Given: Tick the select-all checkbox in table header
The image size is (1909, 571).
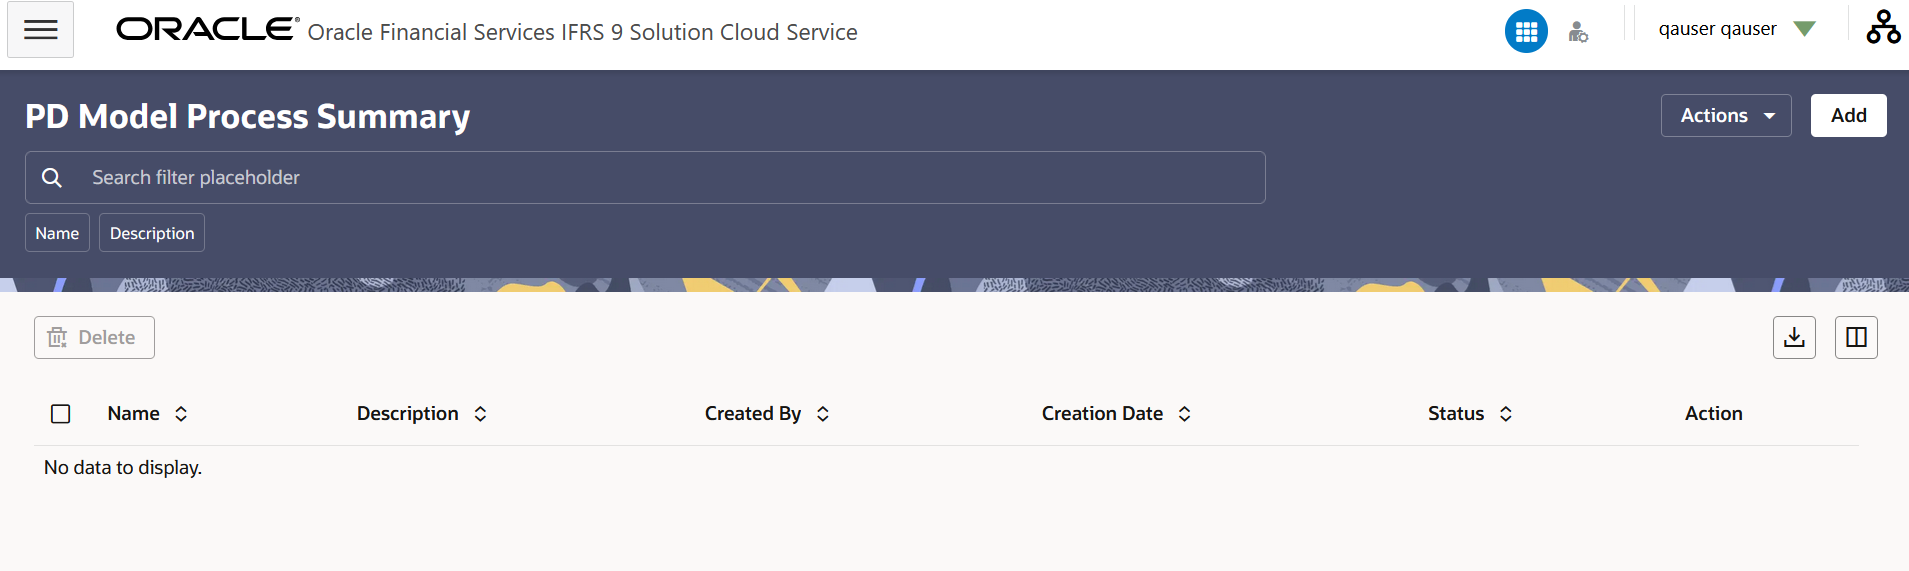Looking at the screenshot, I should point(61,414).
